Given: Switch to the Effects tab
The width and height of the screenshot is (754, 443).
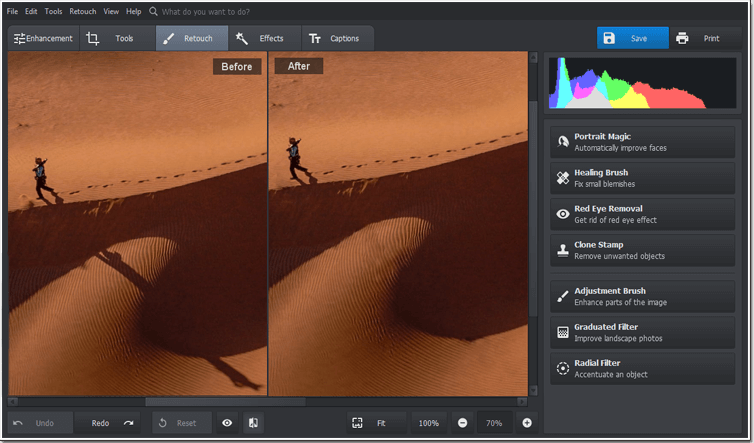Looking at the screenshot, I should (x=265, y=38).
